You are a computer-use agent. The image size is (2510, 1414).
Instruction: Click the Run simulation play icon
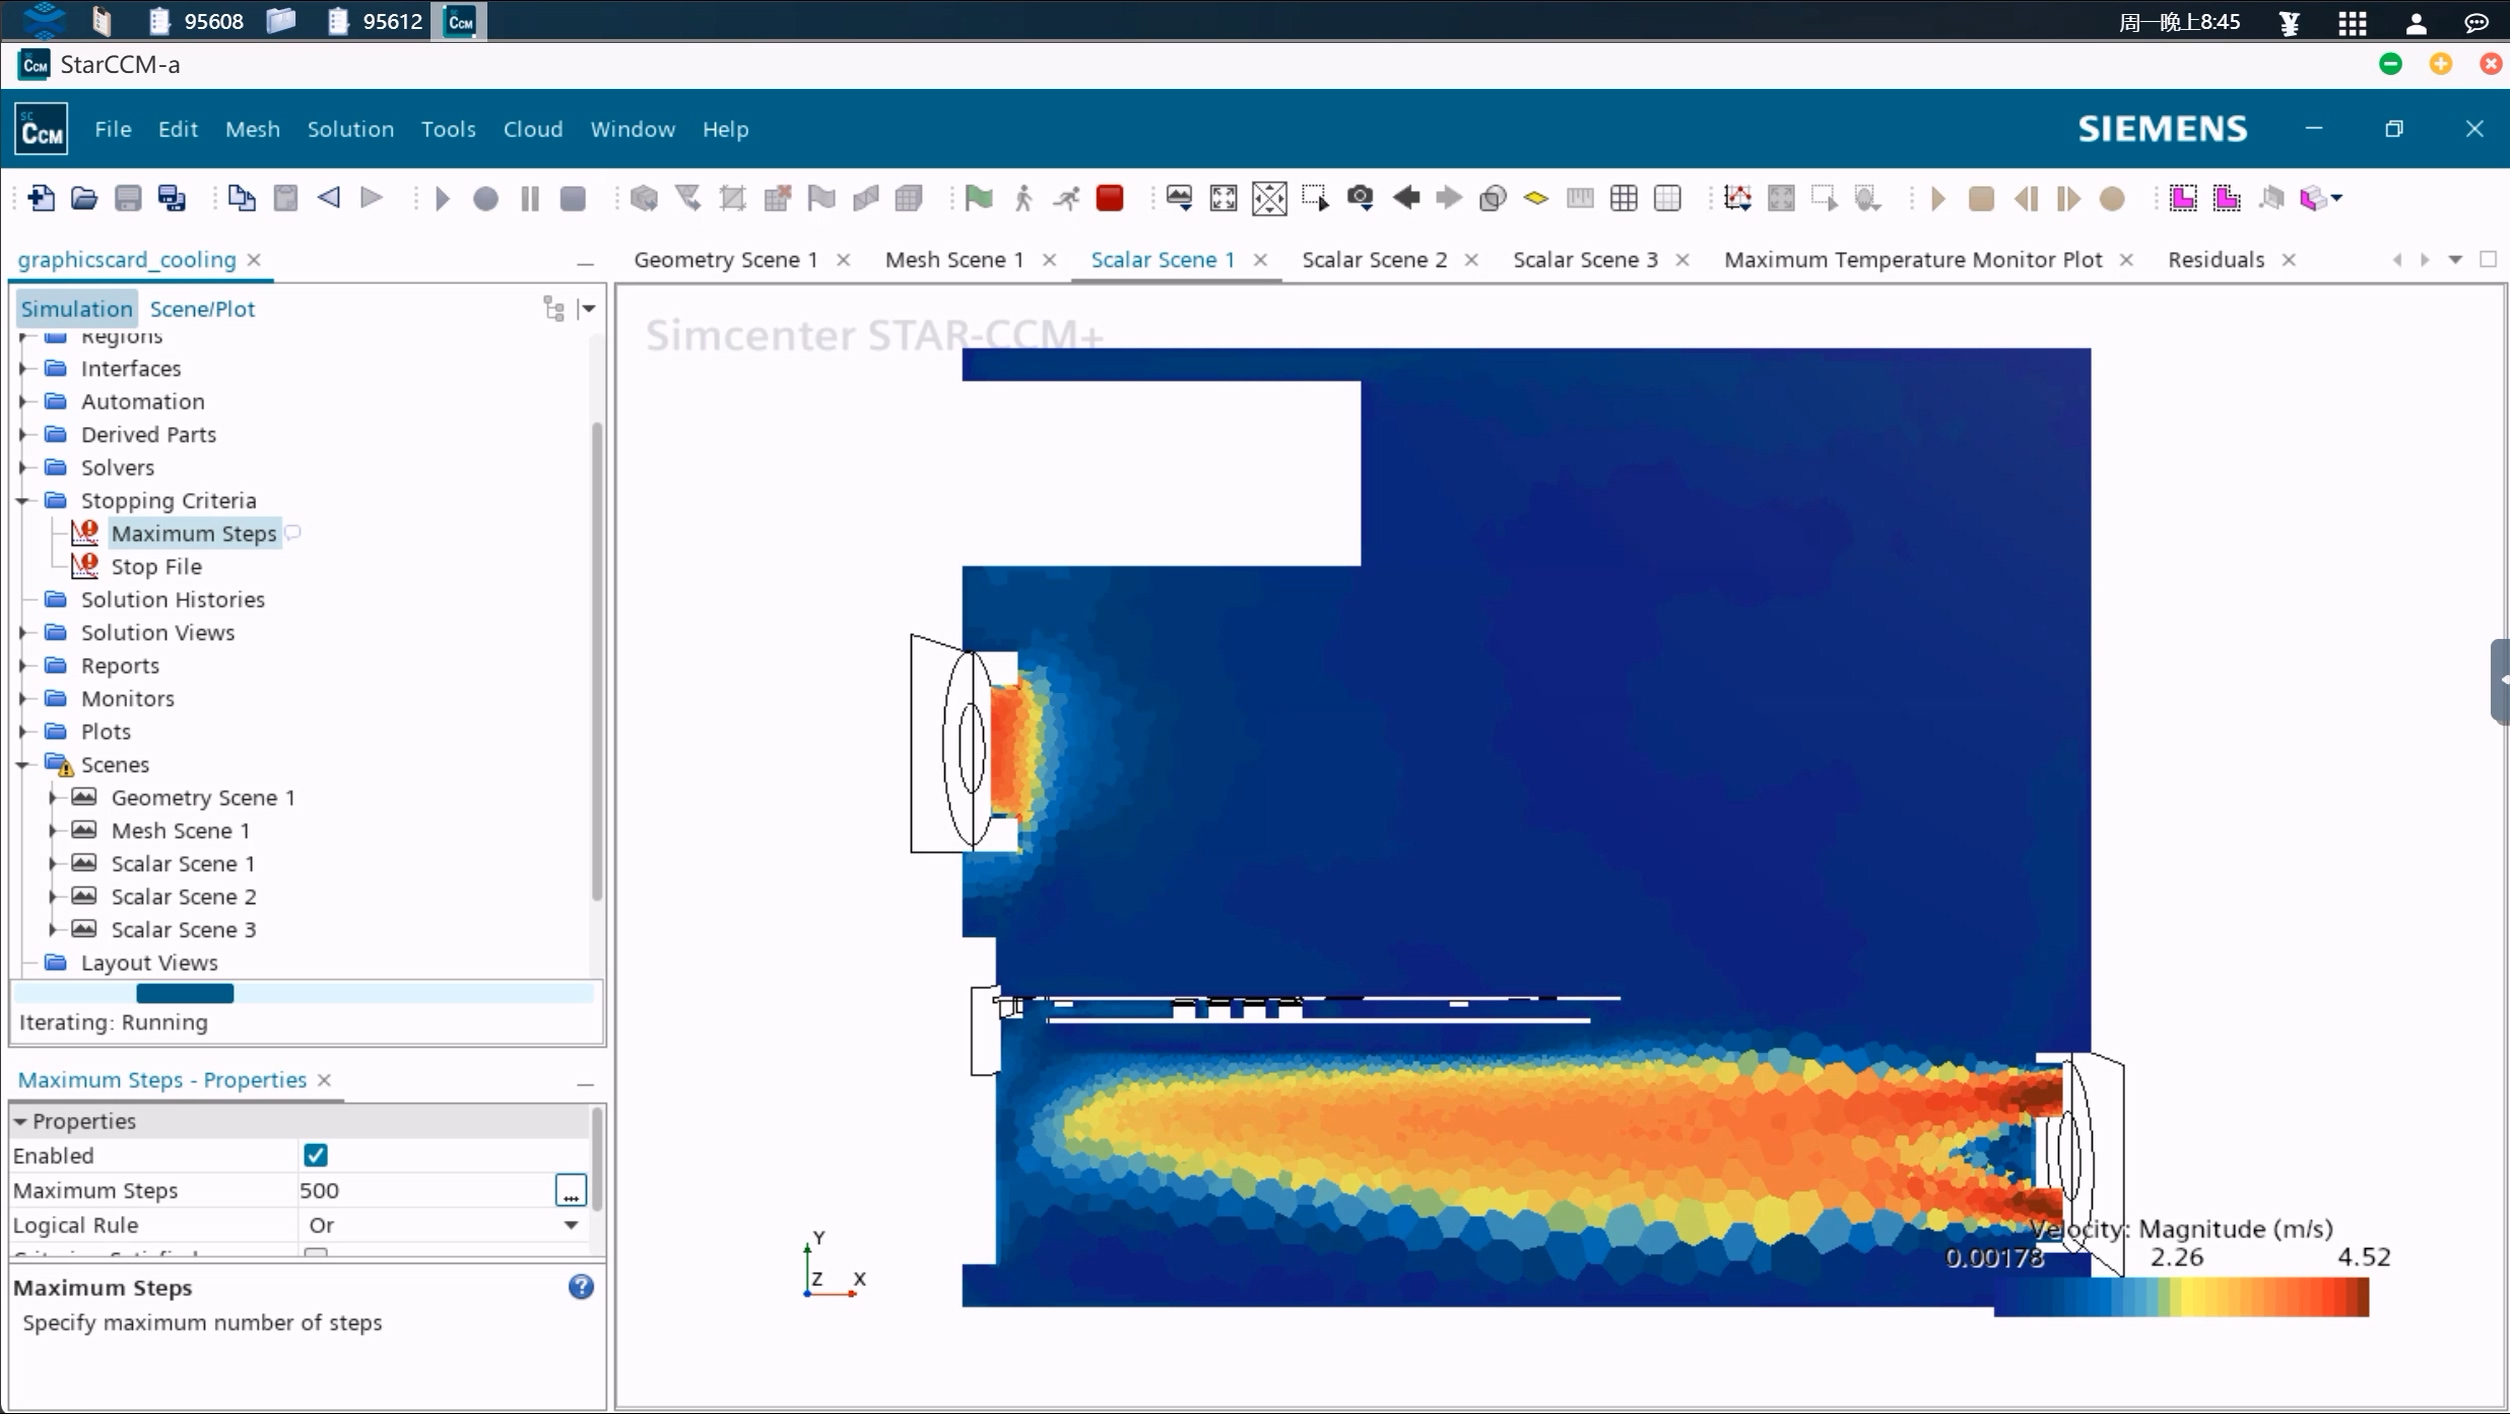click(442, 198)
